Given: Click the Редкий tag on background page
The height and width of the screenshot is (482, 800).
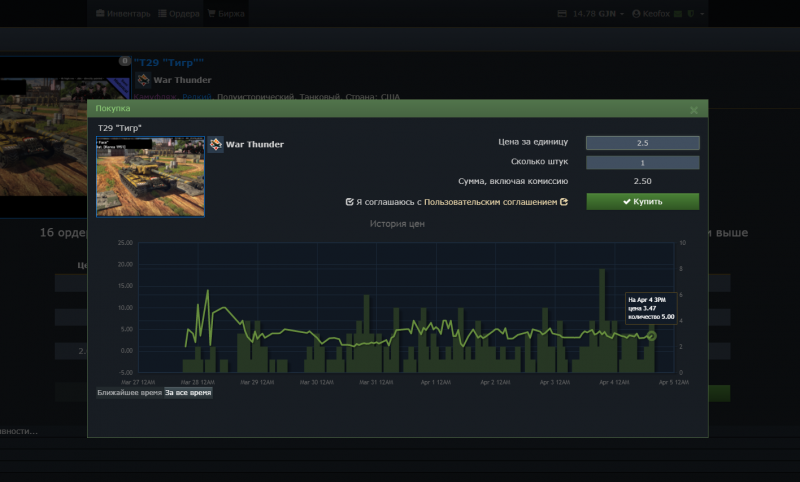Looking at the screenshot, I should [x=196, y=96].
